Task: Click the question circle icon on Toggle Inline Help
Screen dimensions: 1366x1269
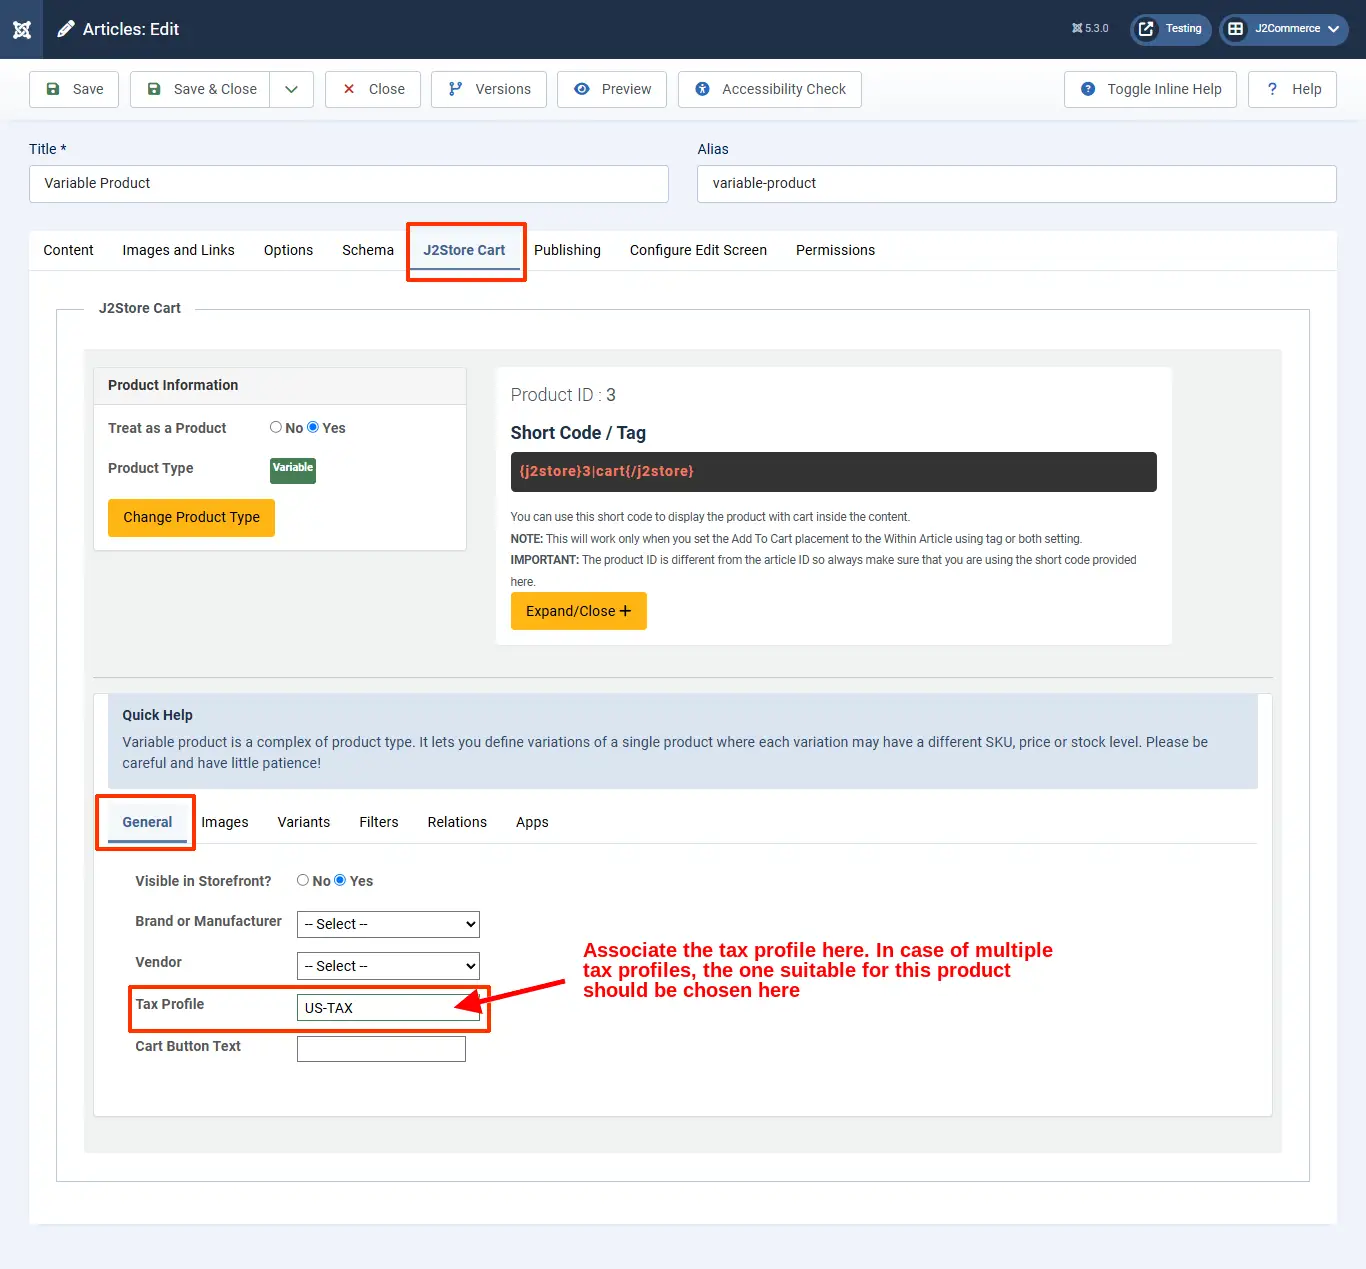Action: (x=1088, y=89)
